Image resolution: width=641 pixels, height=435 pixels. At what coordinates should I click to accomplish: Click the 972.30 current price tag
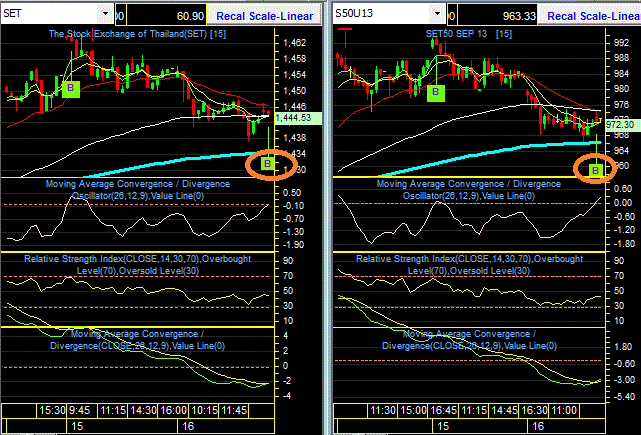point(623,124)
